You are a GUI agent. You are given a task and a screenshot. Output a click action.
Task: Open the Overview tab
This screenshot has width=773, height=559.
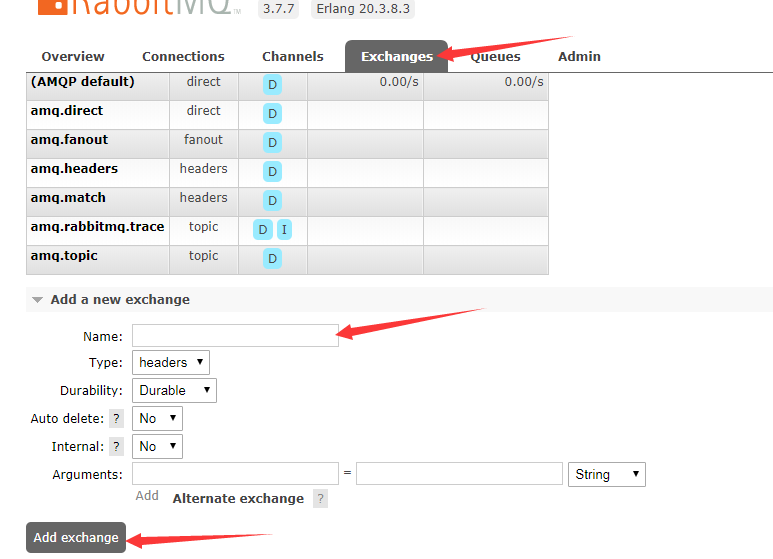click(x=73, y=57)
